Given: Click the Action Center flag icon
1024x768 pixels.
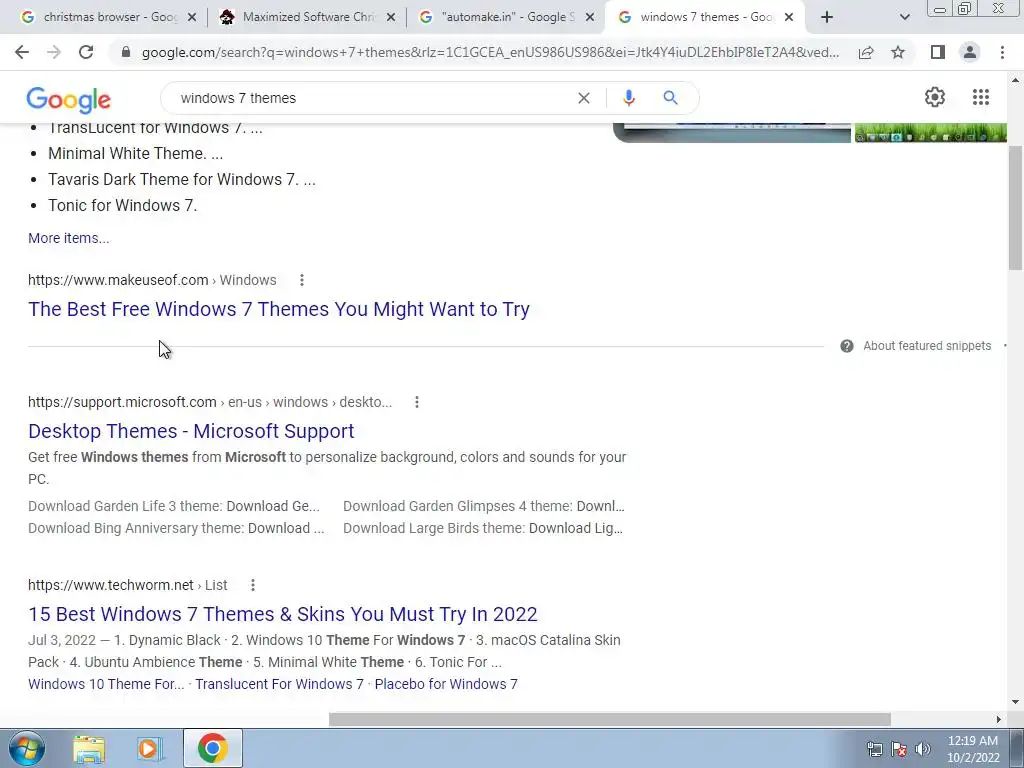Looking at the screenshot, I should tap(899, 749).
